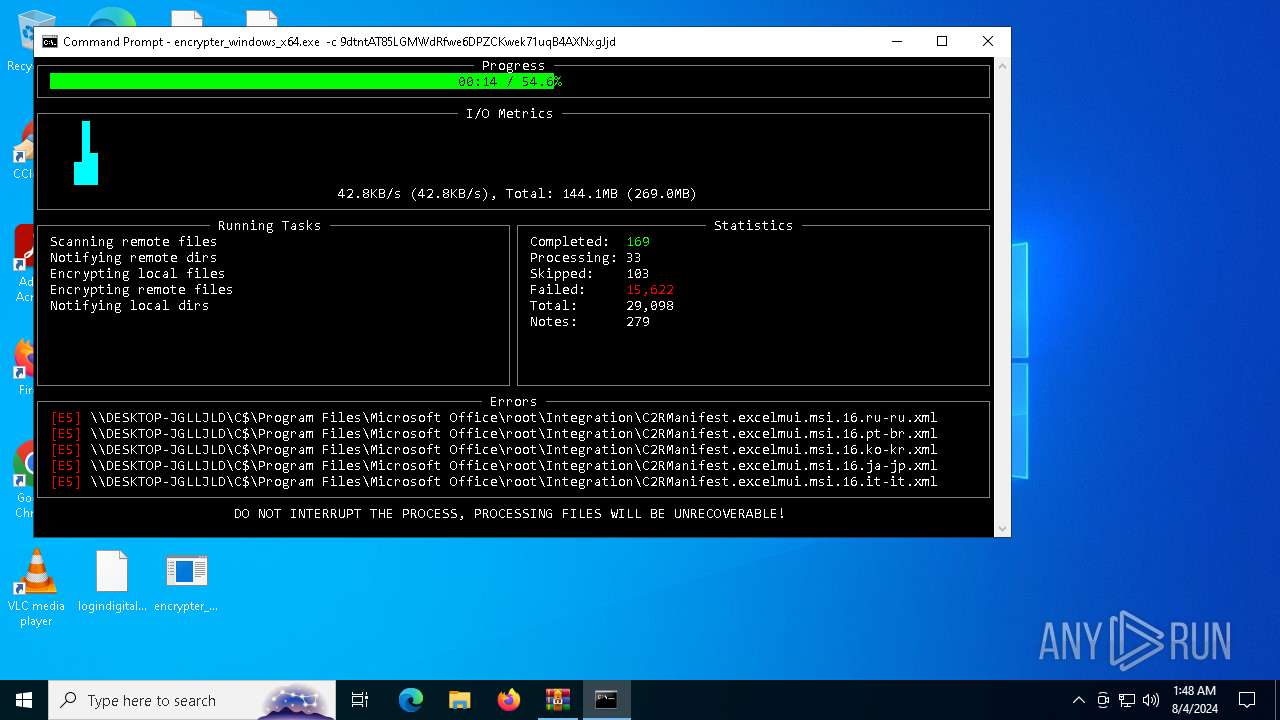
Task: Open Task View from the taskbar
Action: tap(360, 700)
